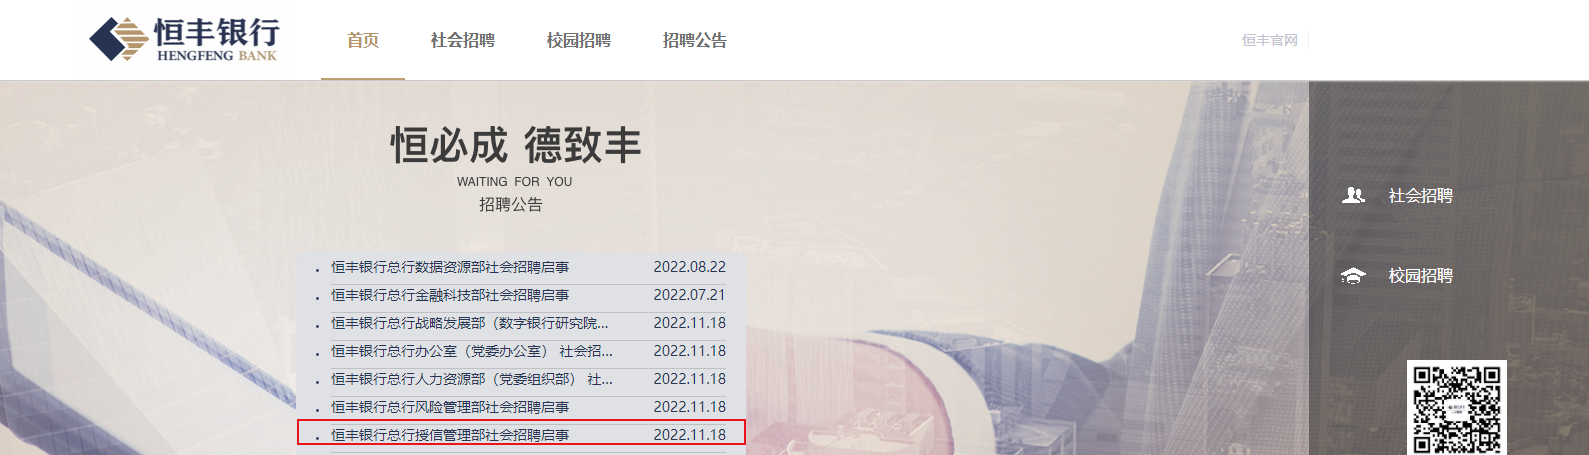Click the graduation cap icon beside 校园招聘
1589x455 pixels.
(1353, 276)
